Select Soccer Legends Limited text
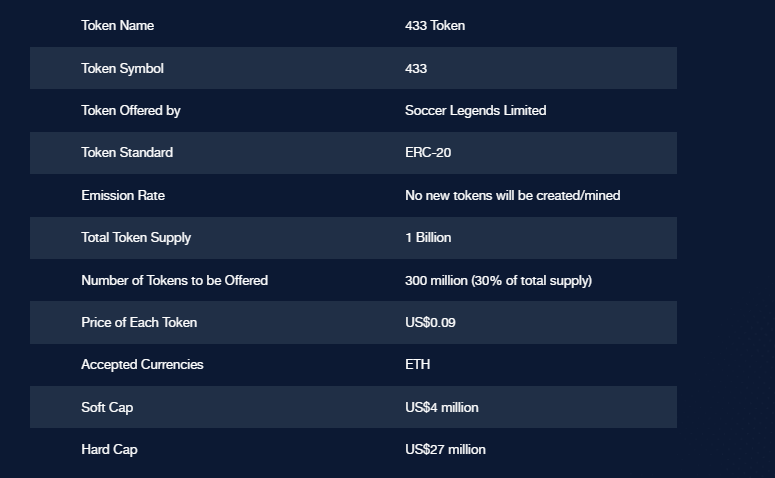The width and height of the screenshot is (775, 478). coord(475,111)
